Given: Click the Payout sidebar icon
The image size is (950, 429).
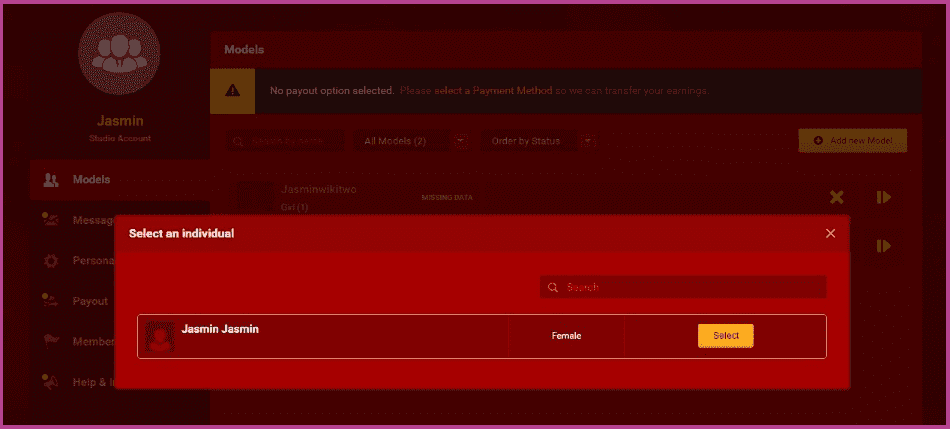Looking at the screenshot, I should point(51,301).
